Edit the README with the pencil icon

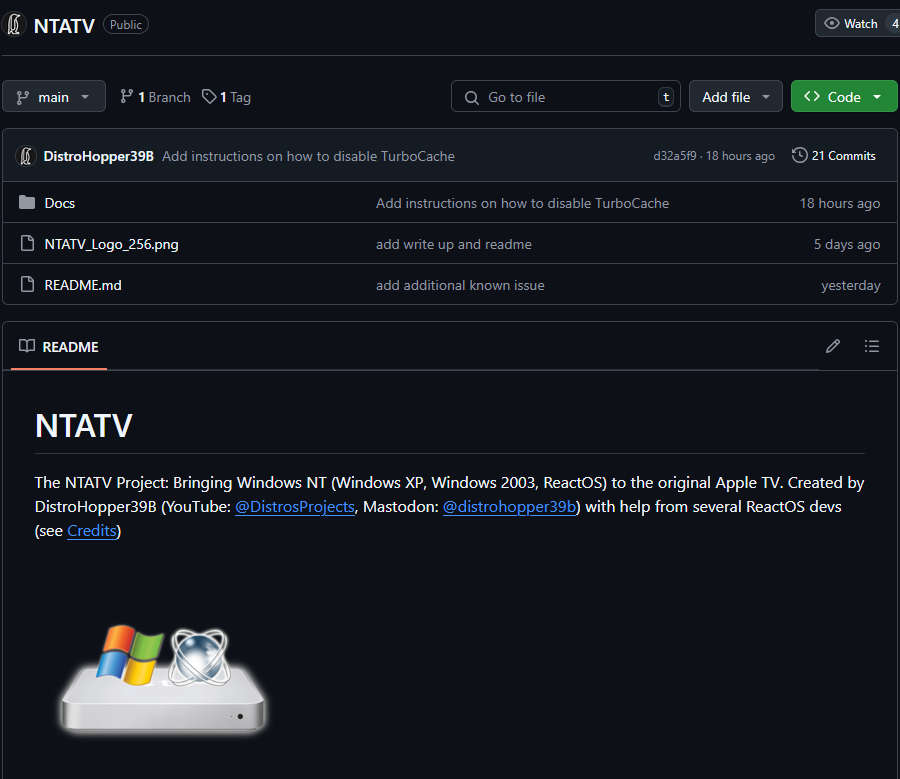click(x=833, y=346)
